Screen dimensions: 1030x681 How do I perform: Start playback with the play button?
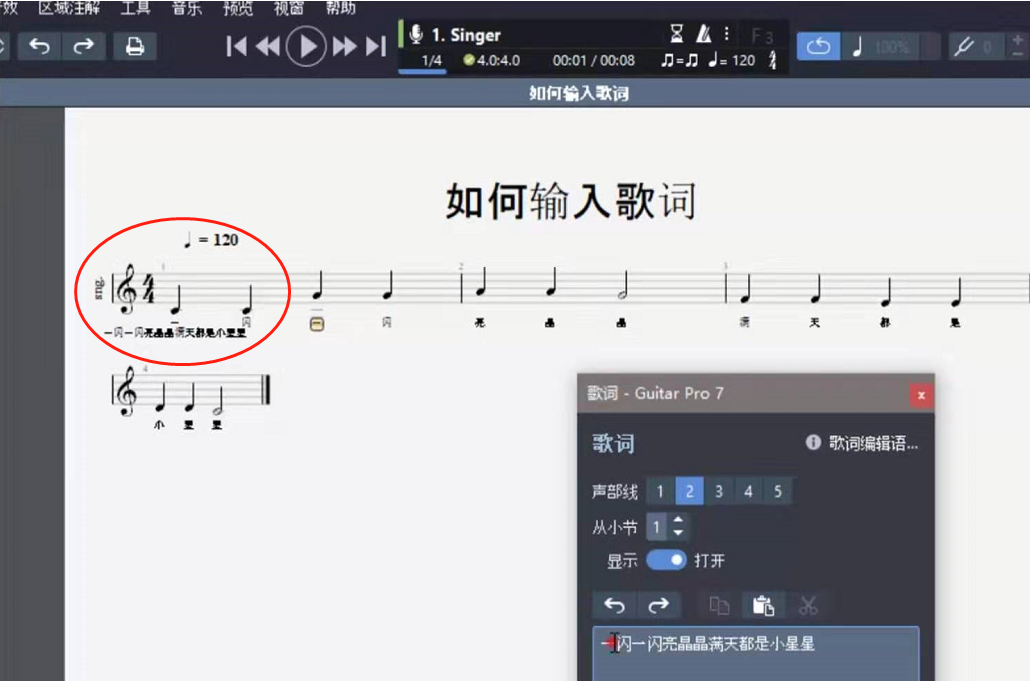coord(305,47)
